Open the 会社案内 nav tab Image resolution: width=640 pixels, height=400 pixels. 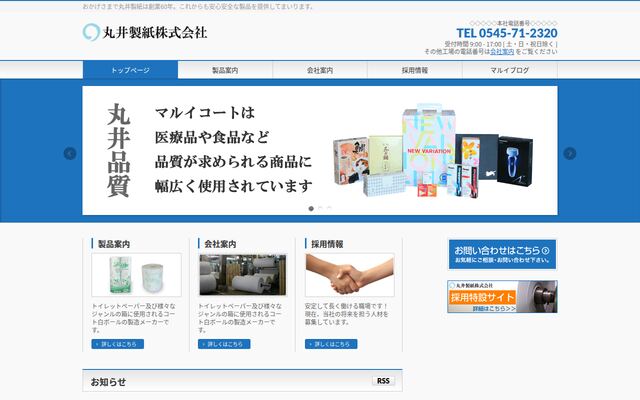point(320,70)
